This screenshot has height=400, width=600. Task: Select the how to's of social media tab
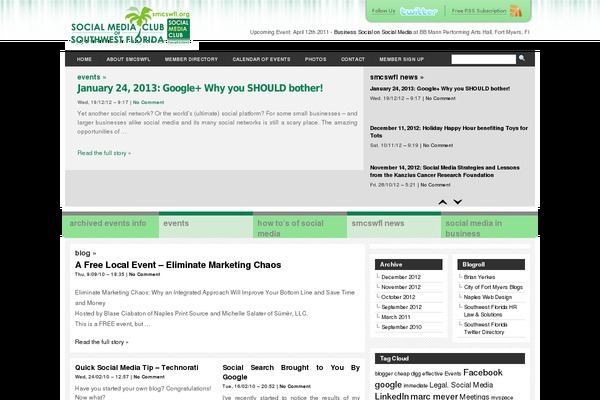tap(300, 226)
